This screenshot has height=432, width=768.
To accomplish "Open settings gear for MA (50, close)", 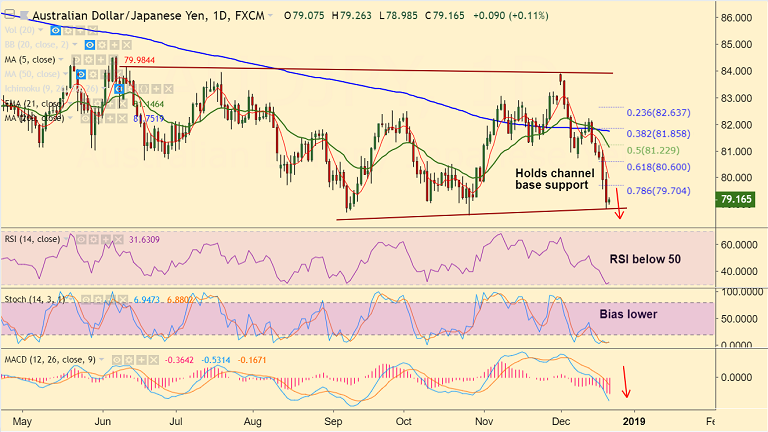I will 93,74.
